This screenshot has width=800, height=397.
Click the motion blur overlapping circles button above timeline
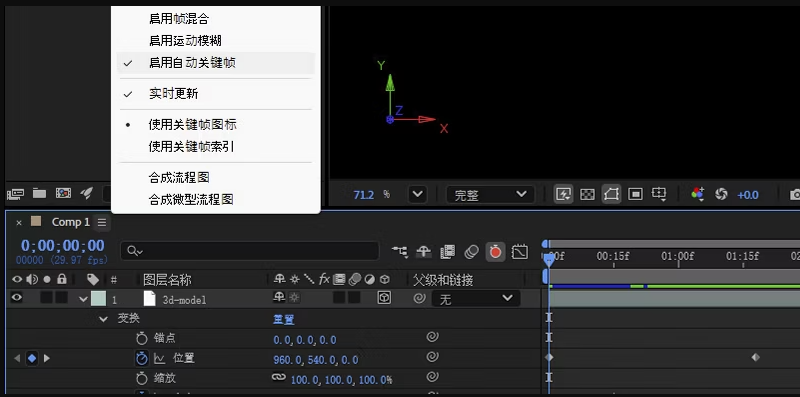tap(472, 251)
